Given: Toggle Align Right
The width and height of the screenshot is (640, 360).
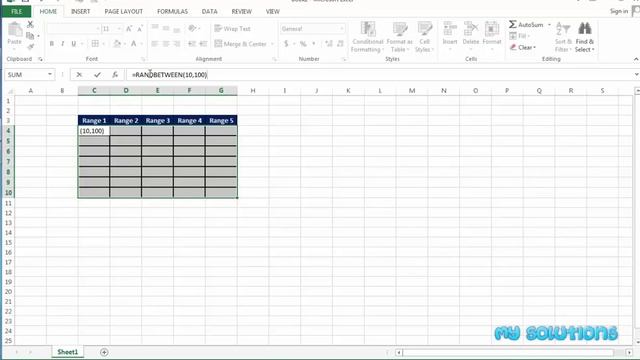Looking at the screenshot, I should (x=177, y=44).
